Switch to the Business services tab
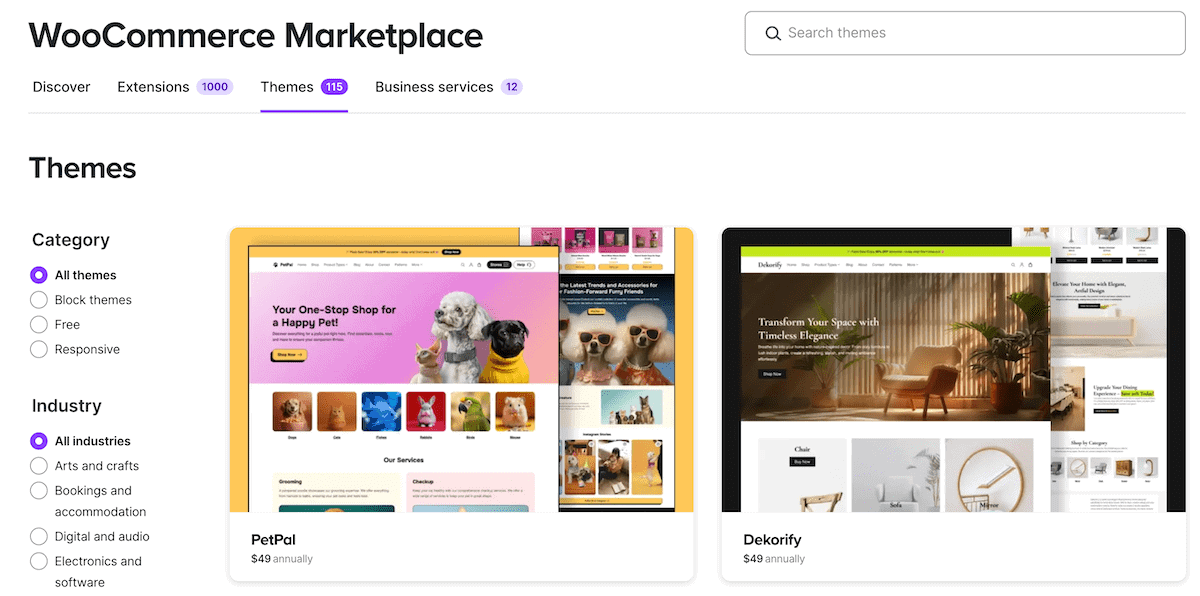 click(x=434, y=87)
